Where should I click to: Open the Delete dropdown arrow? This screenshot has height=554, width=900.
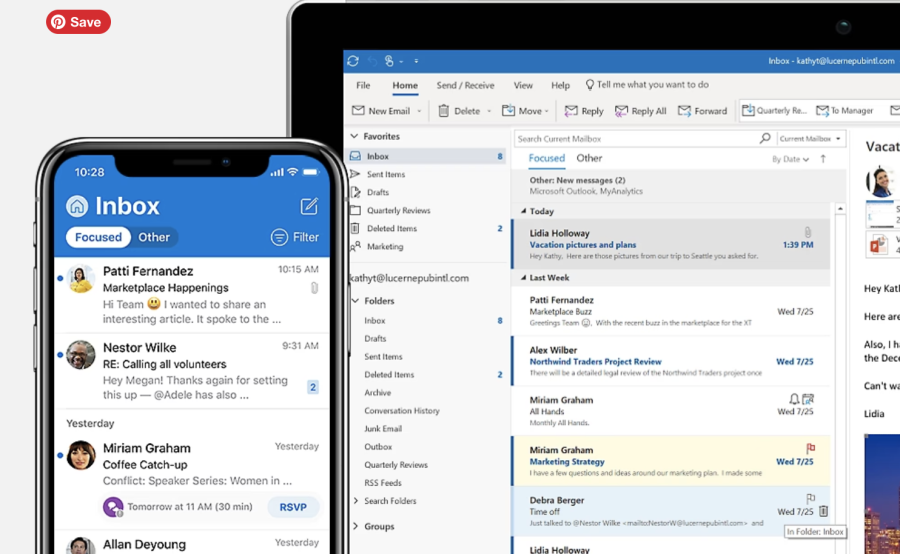(489, 111)
